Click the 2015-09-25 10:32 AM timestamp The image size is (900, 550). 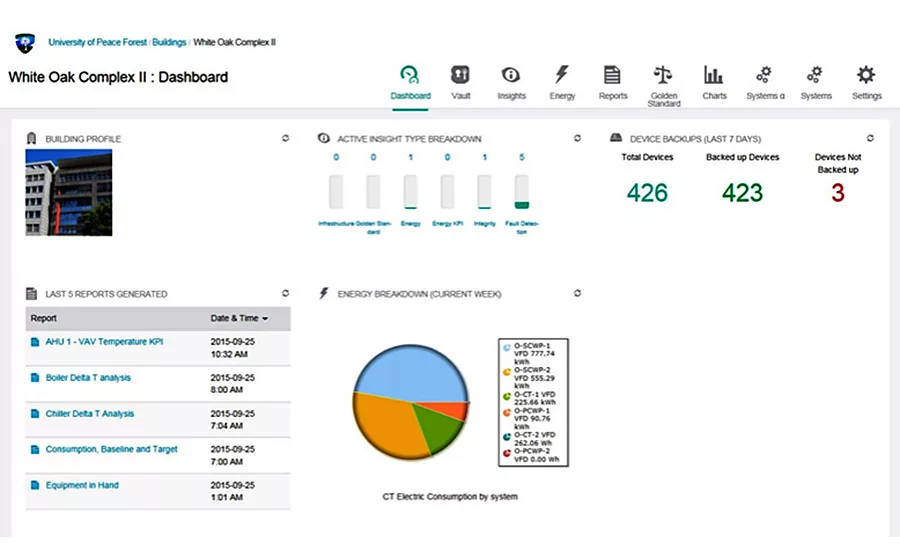(x=232, y=348)
